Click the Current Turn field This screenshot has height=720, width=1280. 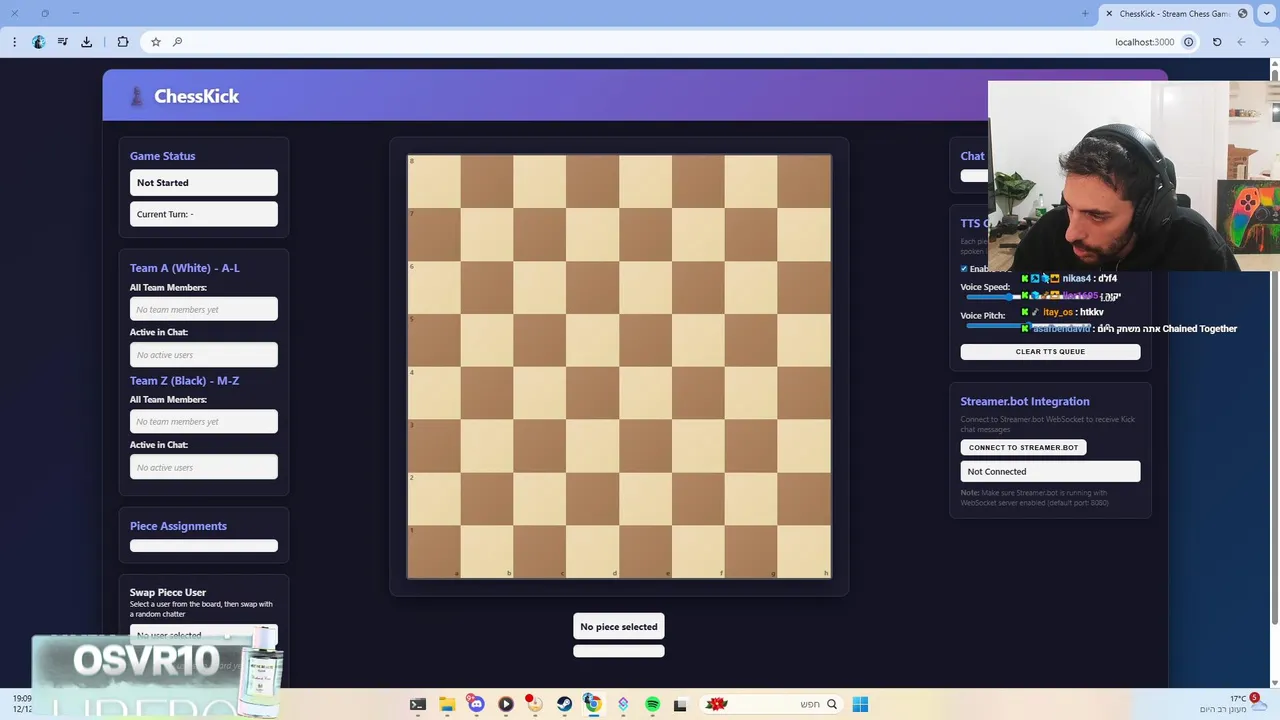coord(204,214)
